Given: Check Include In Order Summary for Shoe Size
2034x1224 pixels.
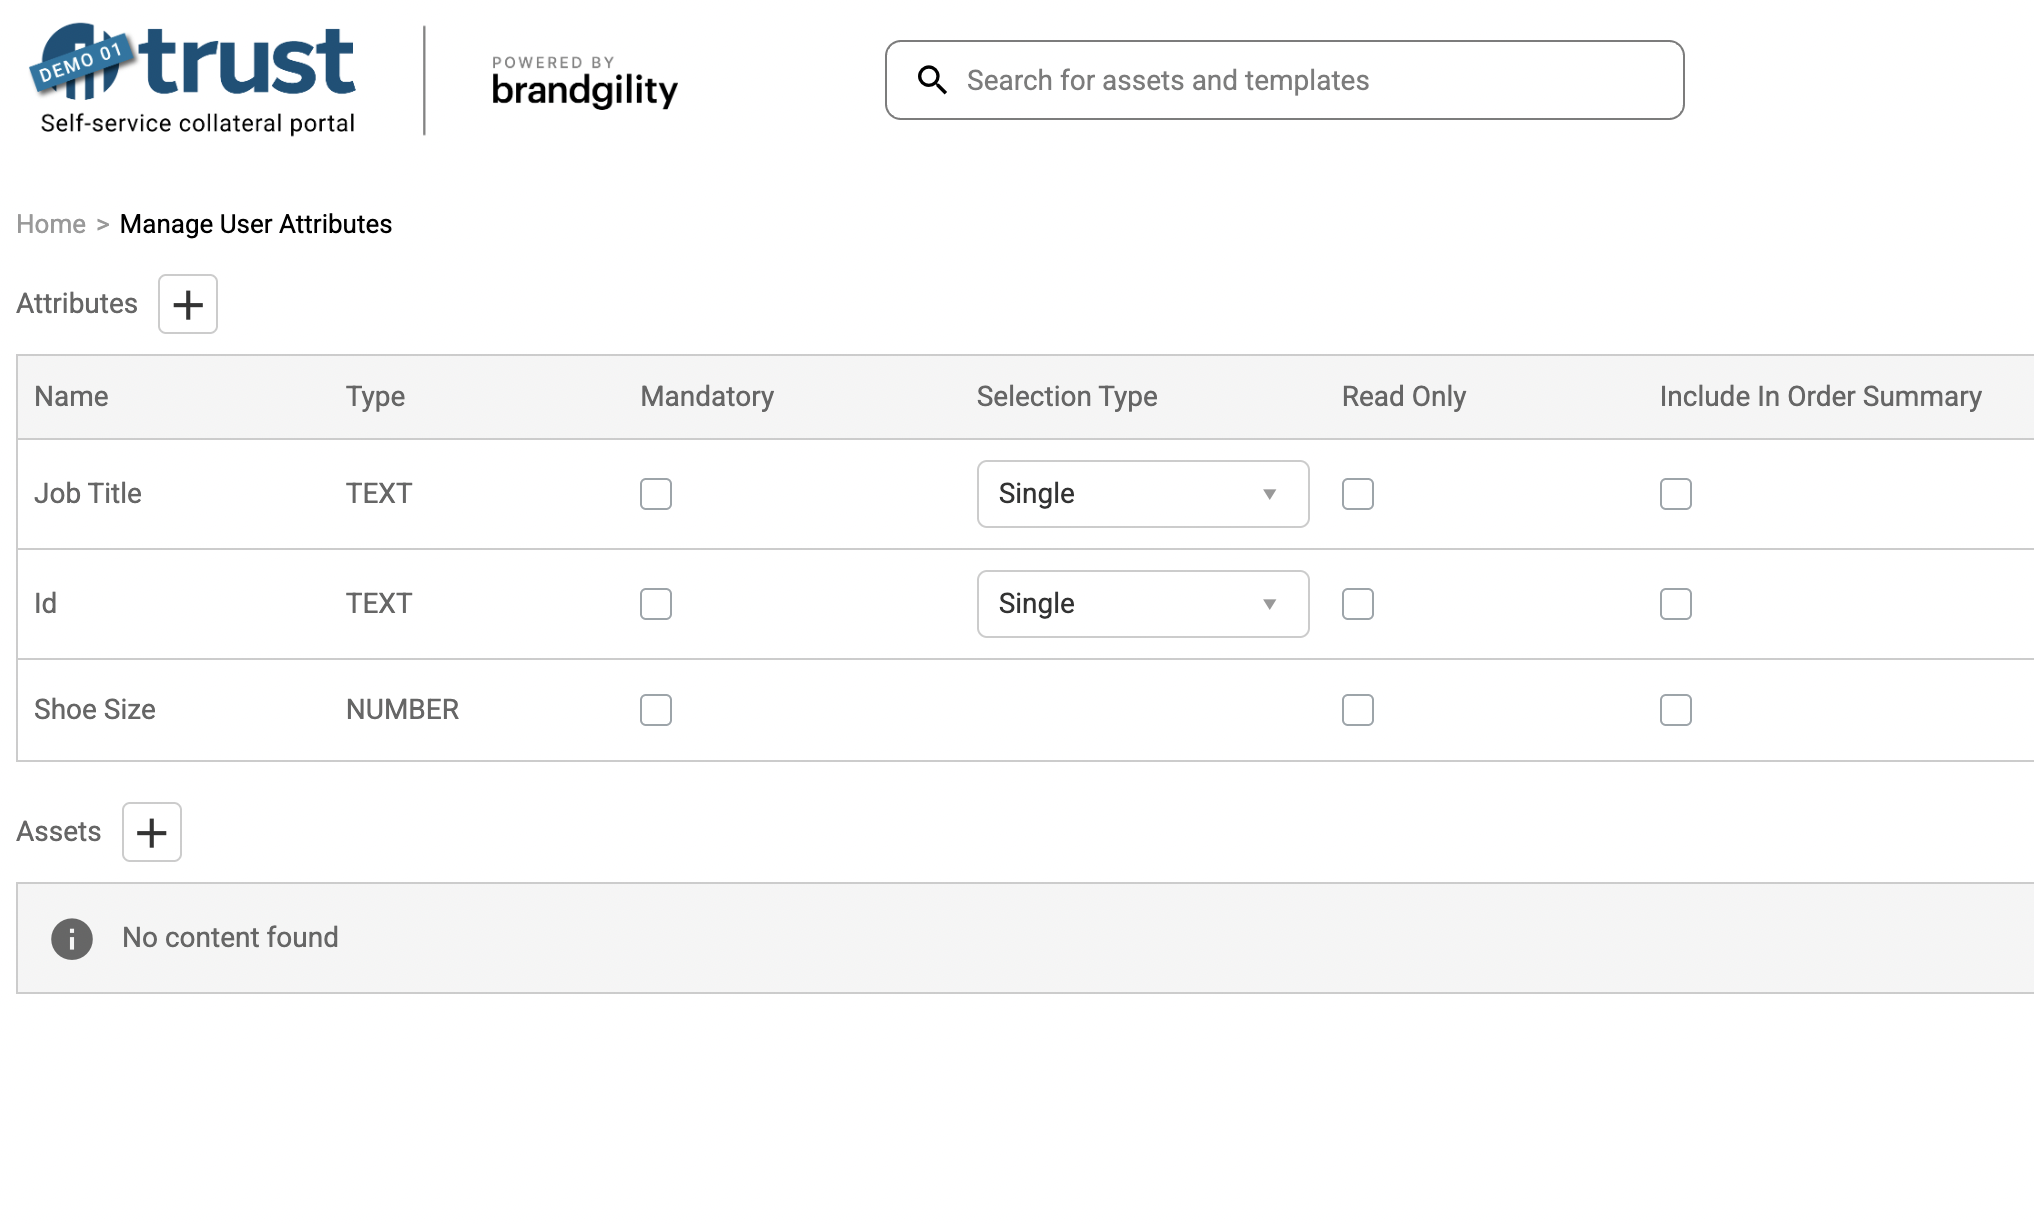Looking at the screenshot, I should [x=1676, y=710].
